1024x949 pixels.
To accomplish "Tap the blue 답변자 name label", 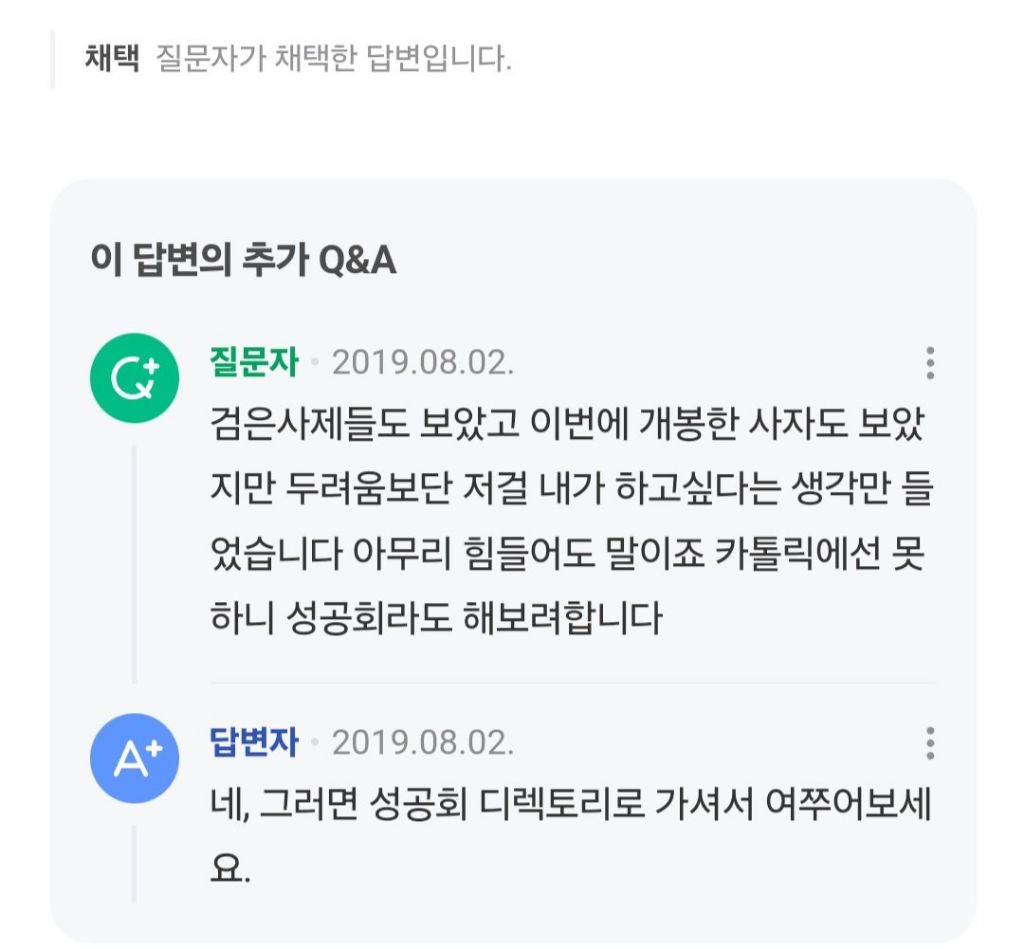I will point(254,743).
